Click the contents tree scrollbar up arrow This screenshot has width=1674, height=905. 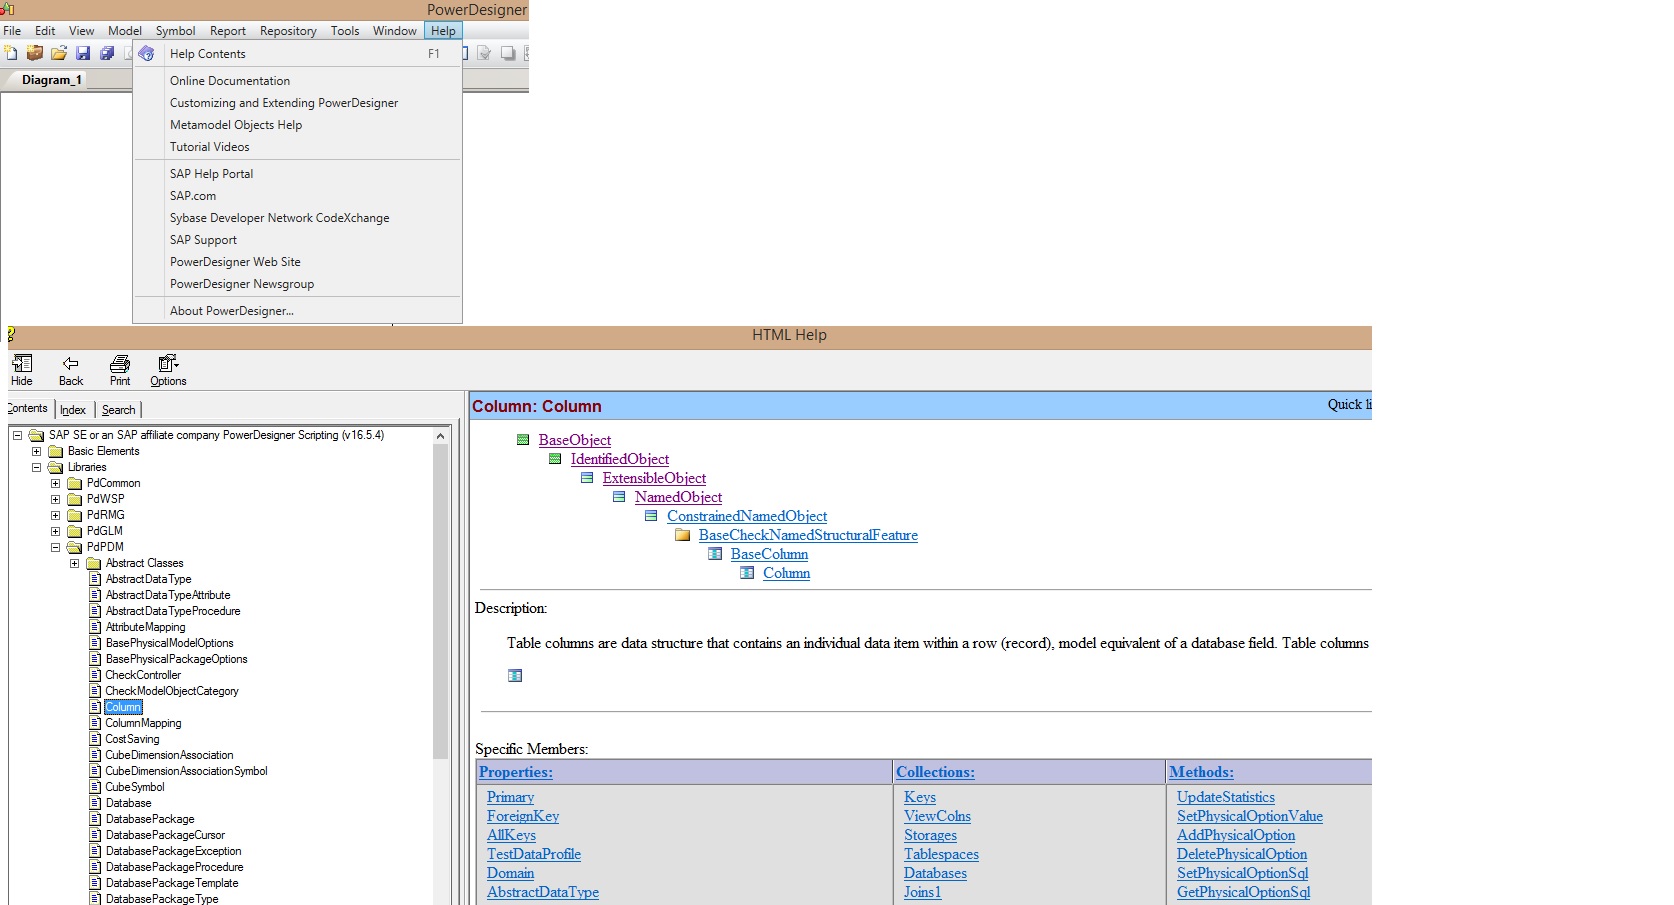point(440,436)
